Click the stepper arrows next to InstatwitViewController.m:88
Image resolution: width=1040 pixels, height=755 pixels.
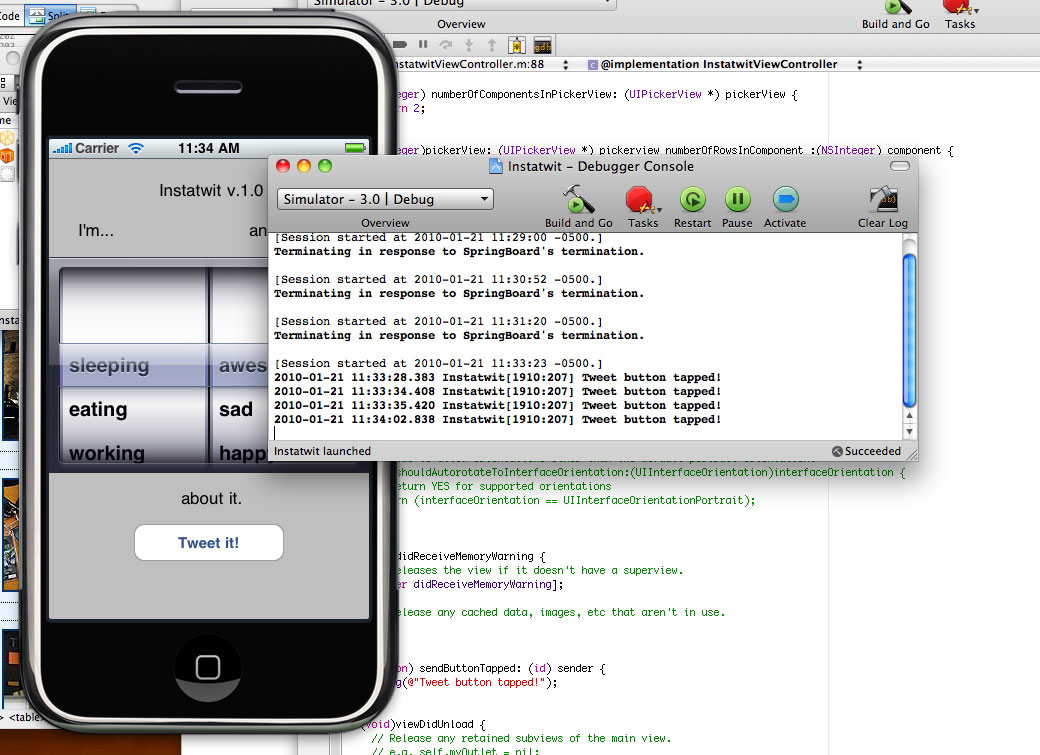pyautogui.click(x=566, y=64)
